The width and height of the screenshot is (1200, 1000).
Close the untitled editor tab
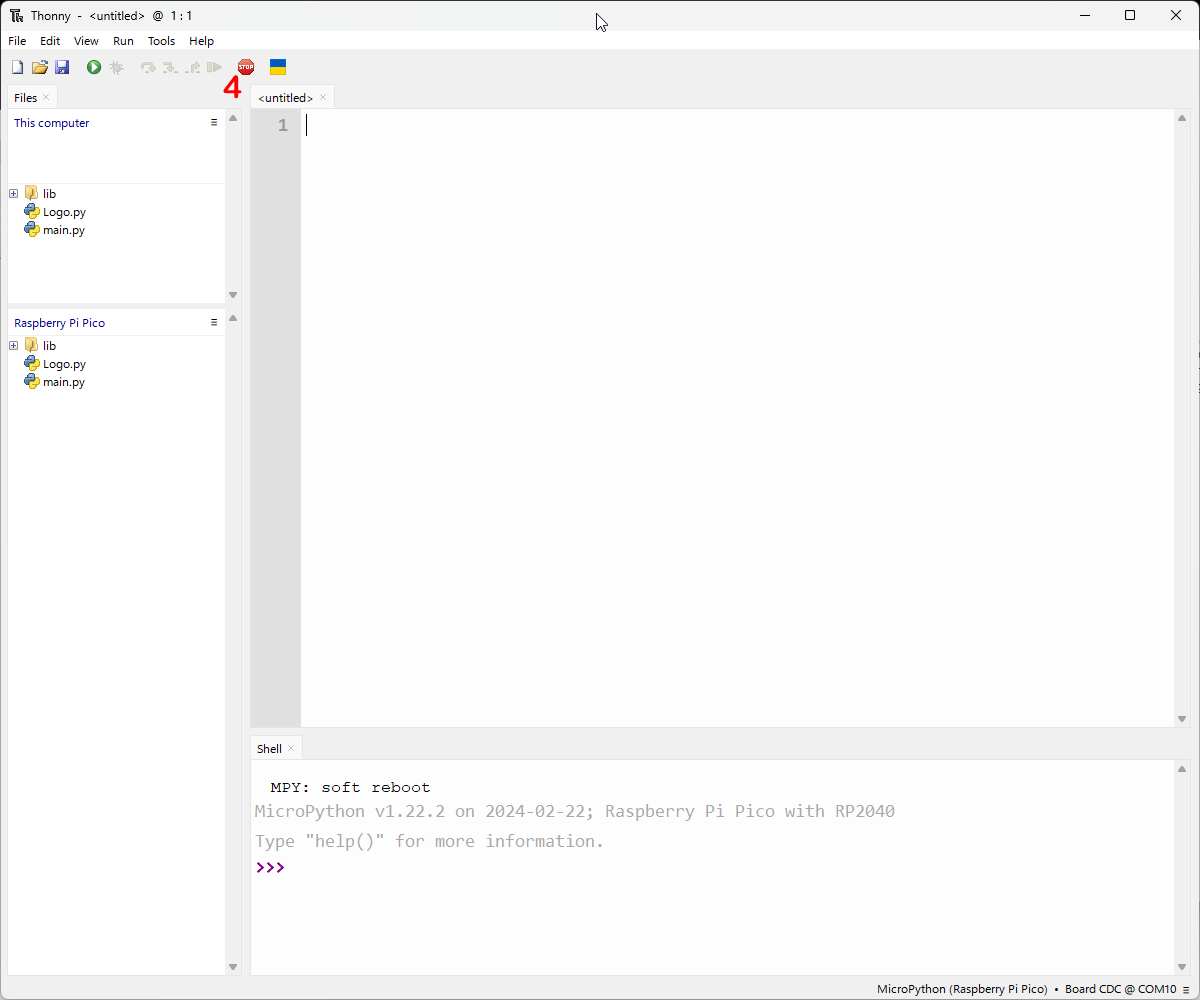coord(322,97)
